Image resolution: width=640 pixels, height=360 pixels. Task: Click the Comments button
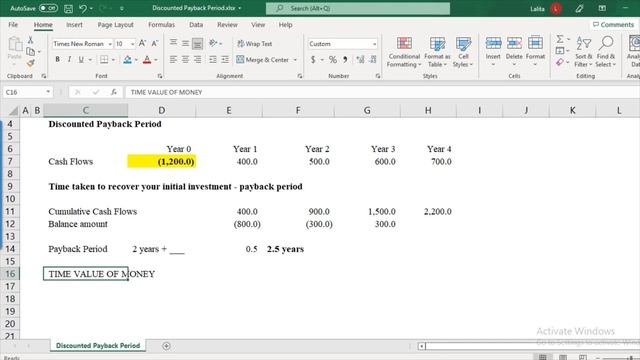coord(613,25)
